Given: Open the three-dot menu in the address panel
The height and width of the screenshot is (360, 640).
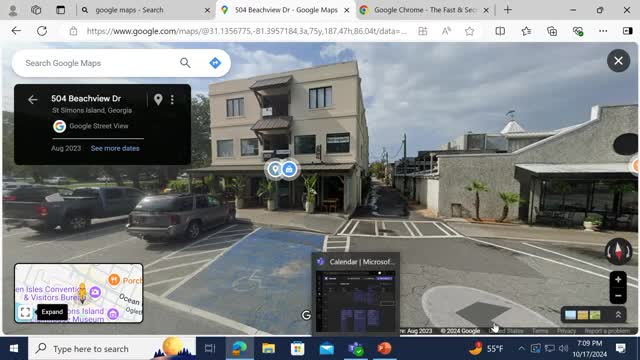Looking at the screenshot, I should pyautogui.click(x=172, y=99).
